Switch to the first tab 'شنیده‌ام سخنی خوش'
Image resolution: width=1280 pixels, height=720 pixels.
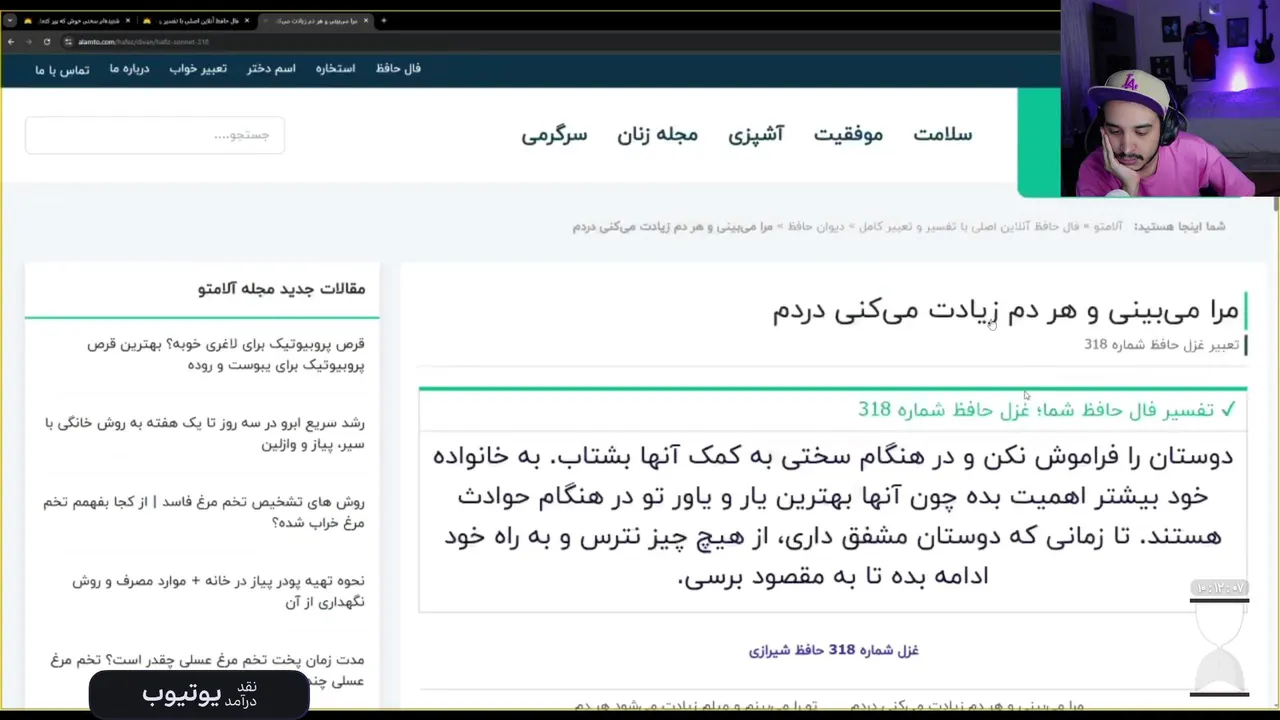(78, 20)
